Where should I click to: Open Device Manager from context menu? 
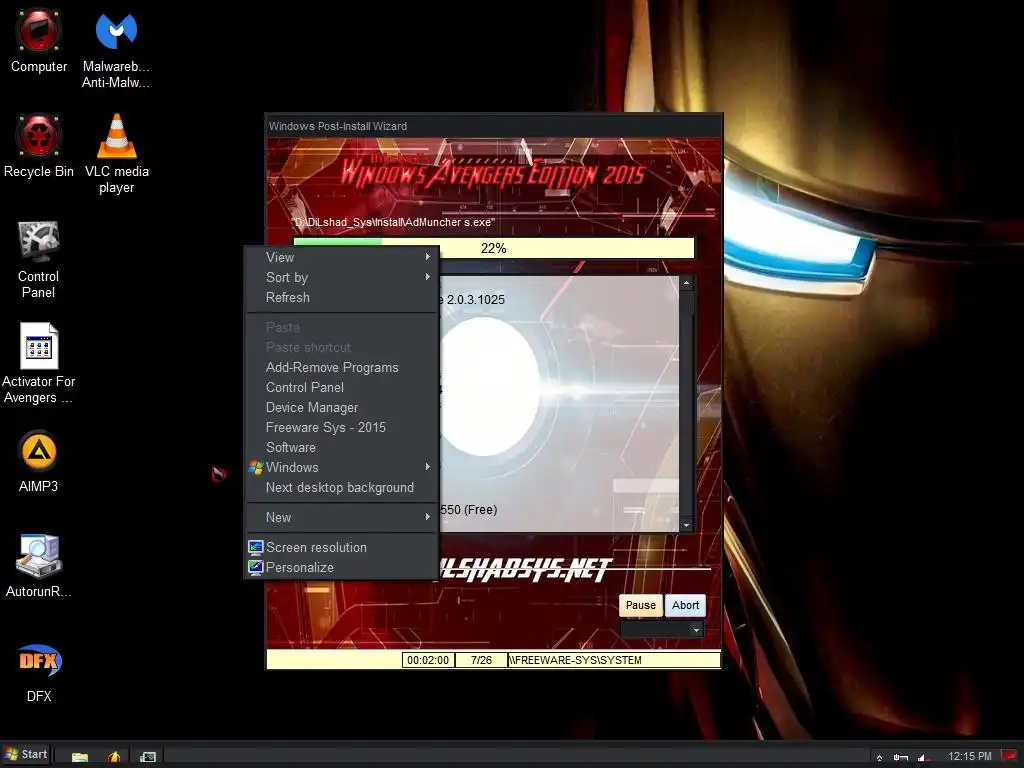point(341,408)
